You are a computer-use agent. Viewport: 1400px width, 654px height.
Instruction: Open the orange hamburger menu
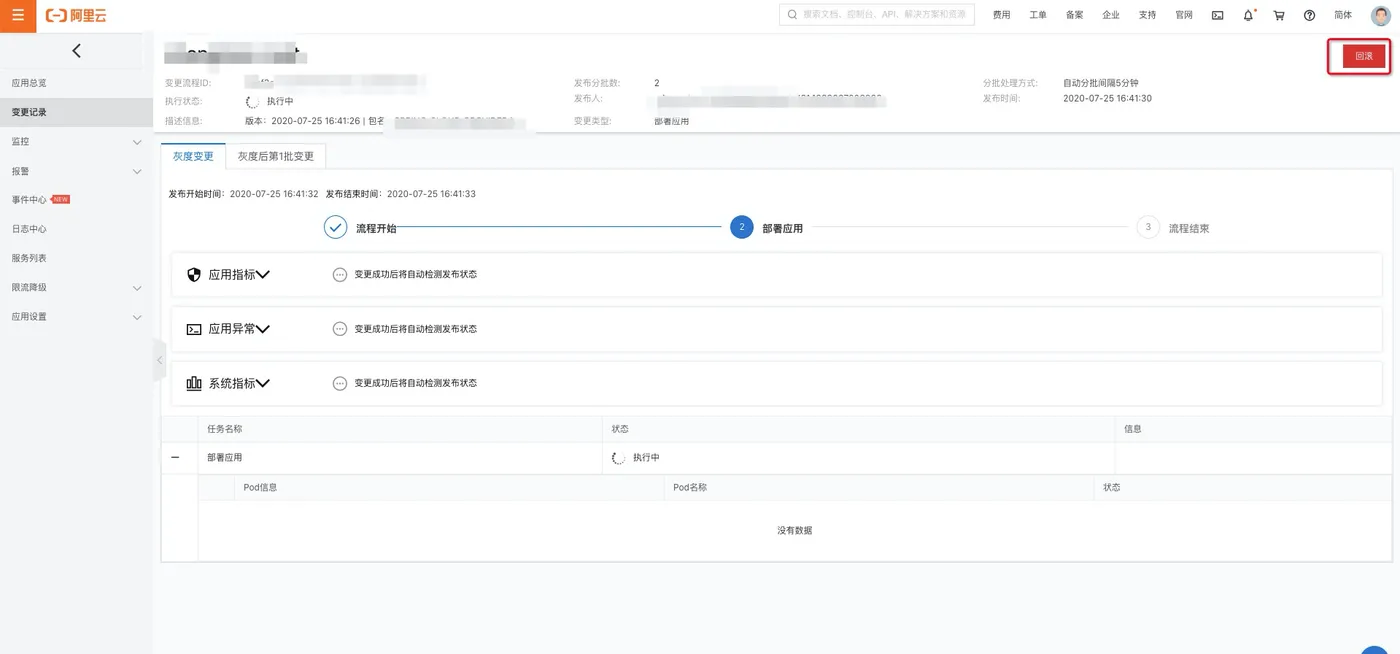pyautogui.click(x=17, y=16)
